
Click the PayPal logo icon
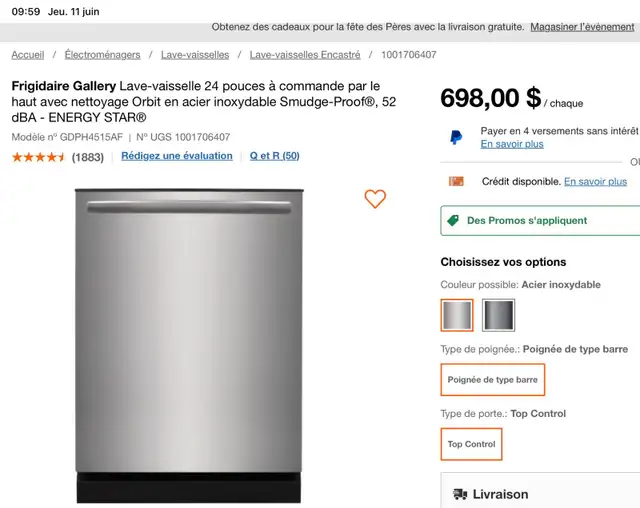456,138
